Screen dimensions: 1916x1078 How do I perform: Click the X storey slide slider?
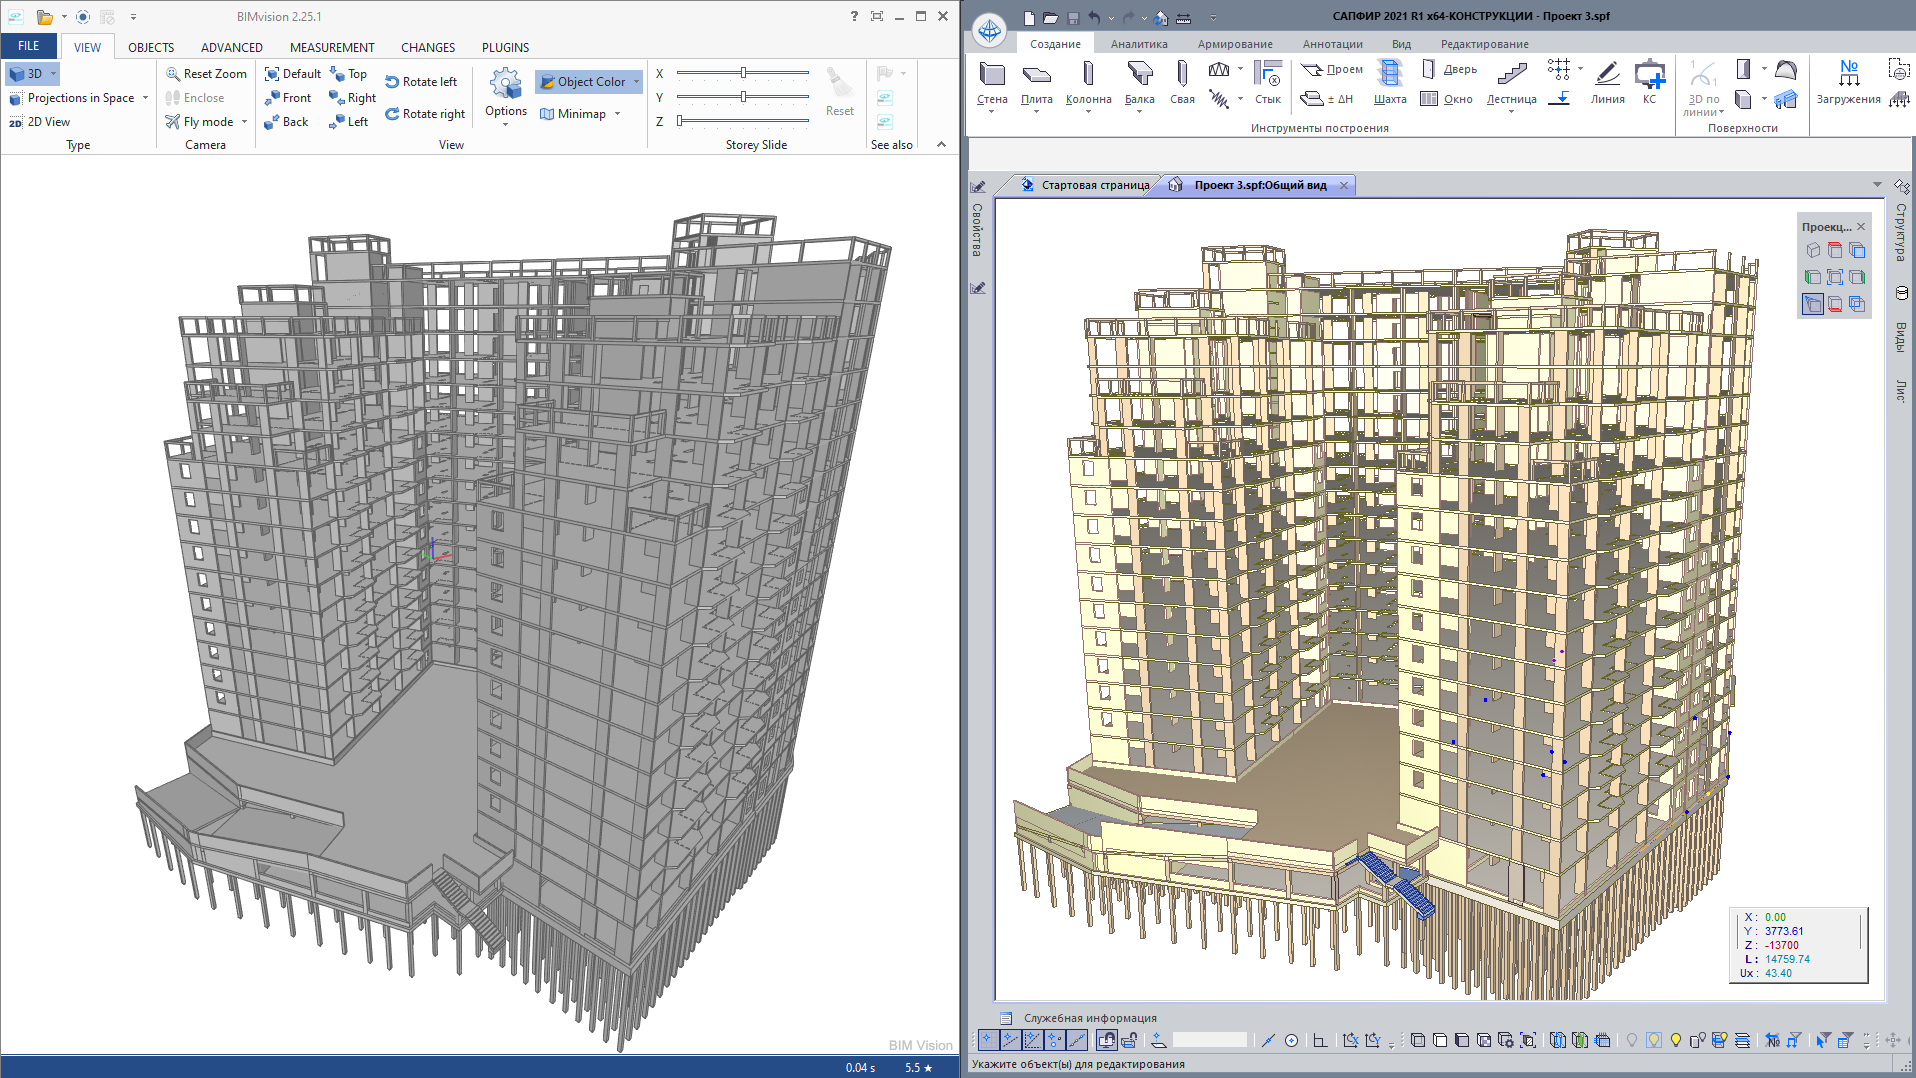point(743,73)
